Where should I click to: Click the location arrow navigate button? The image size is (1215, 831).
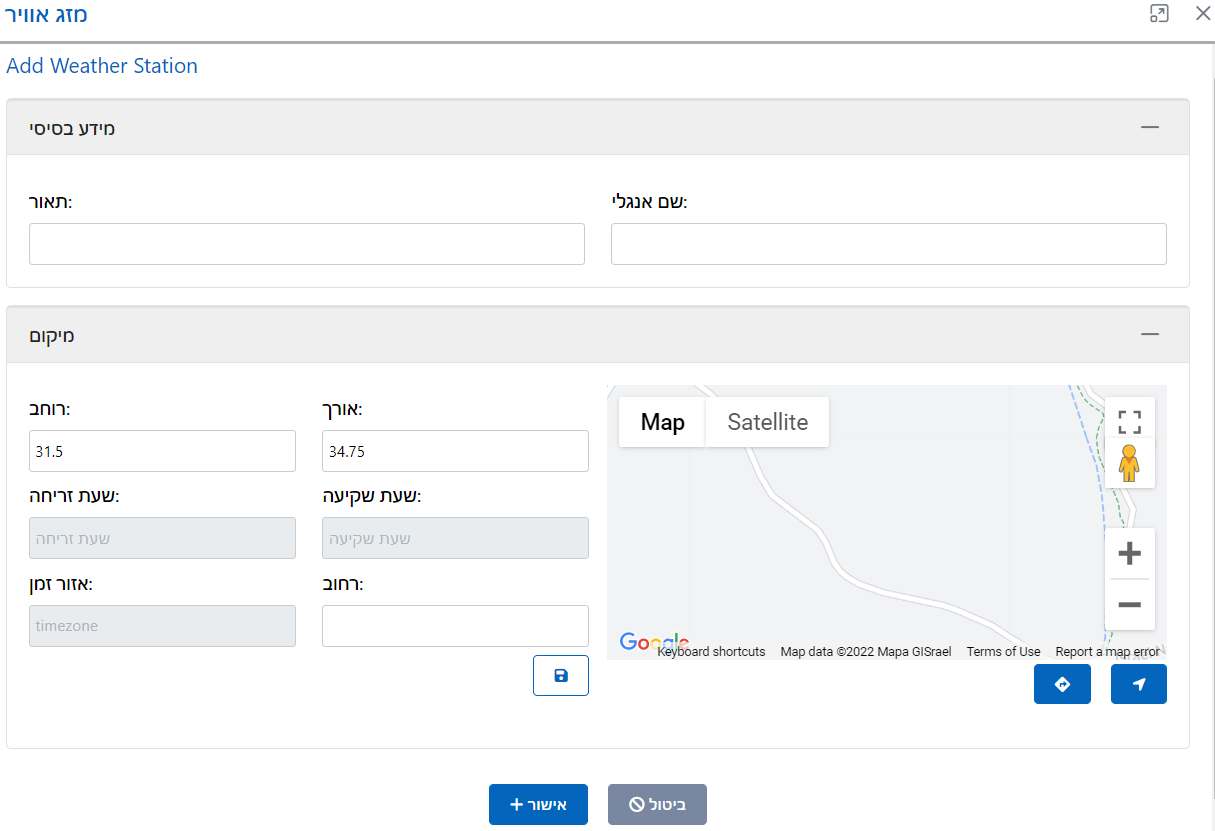pos(1138,684)
